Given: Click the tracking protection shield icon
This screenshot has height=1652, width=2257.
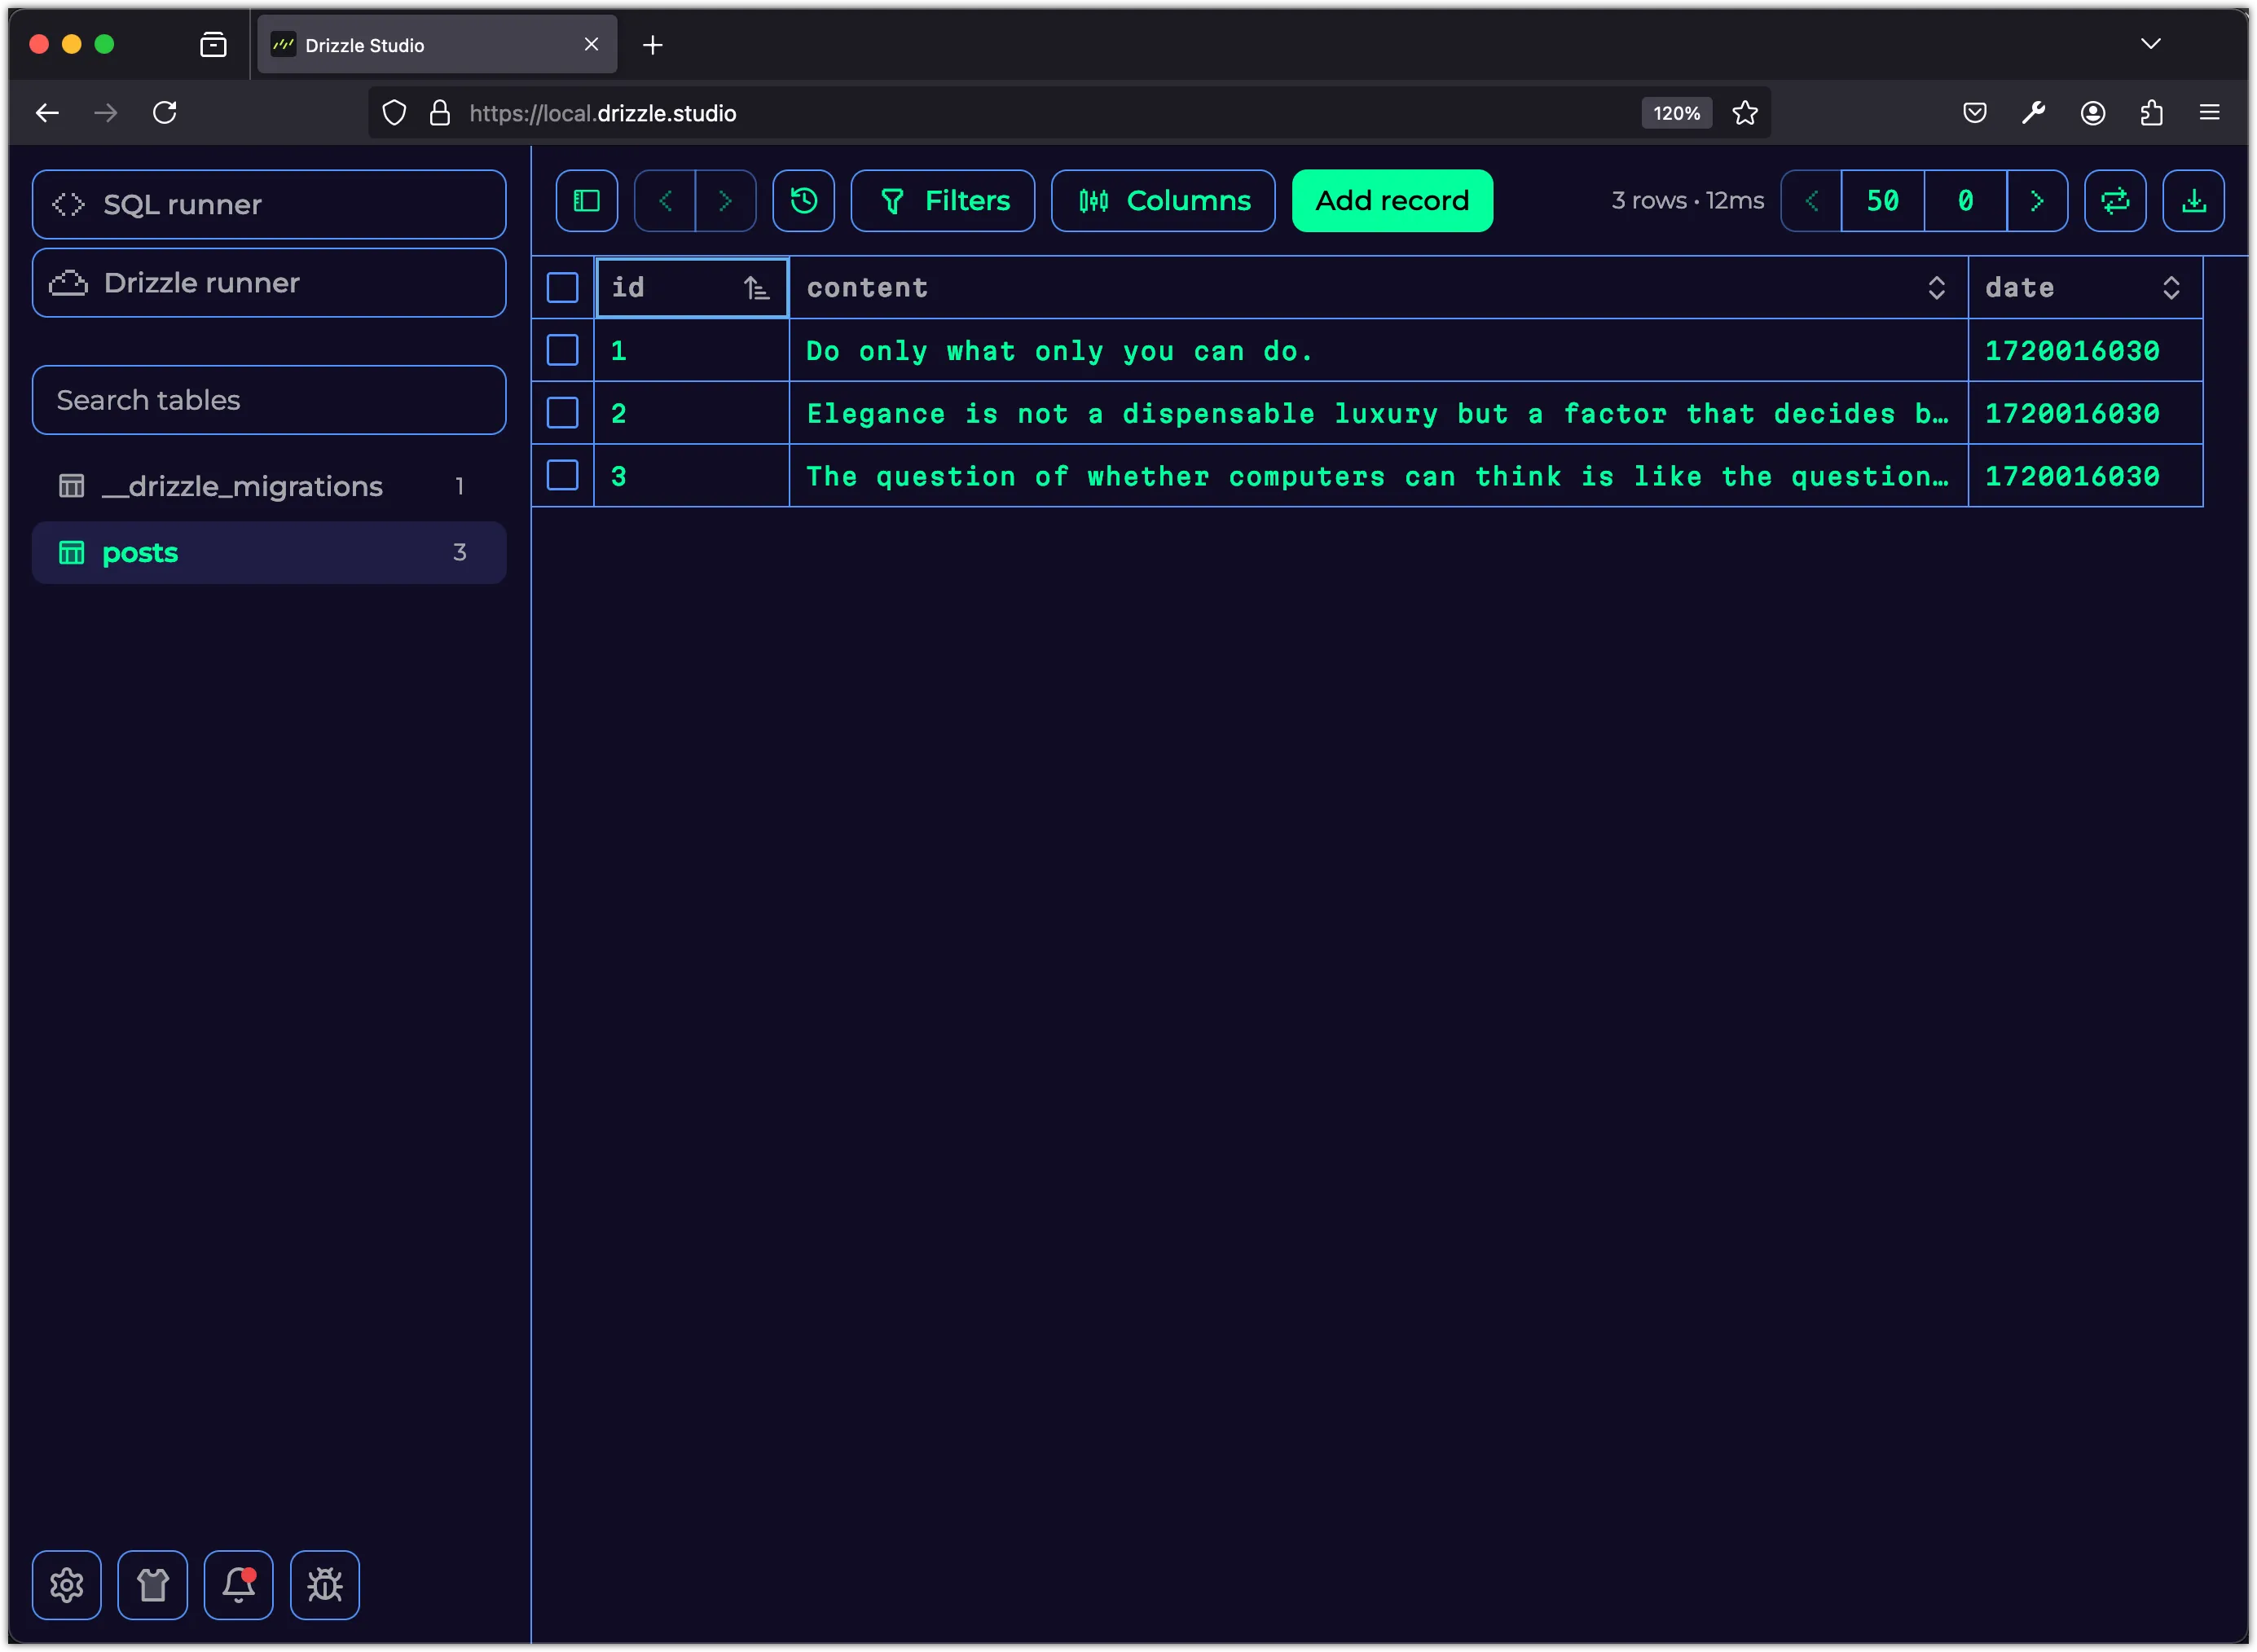Looking at the screenshot, I should [395, 113].
